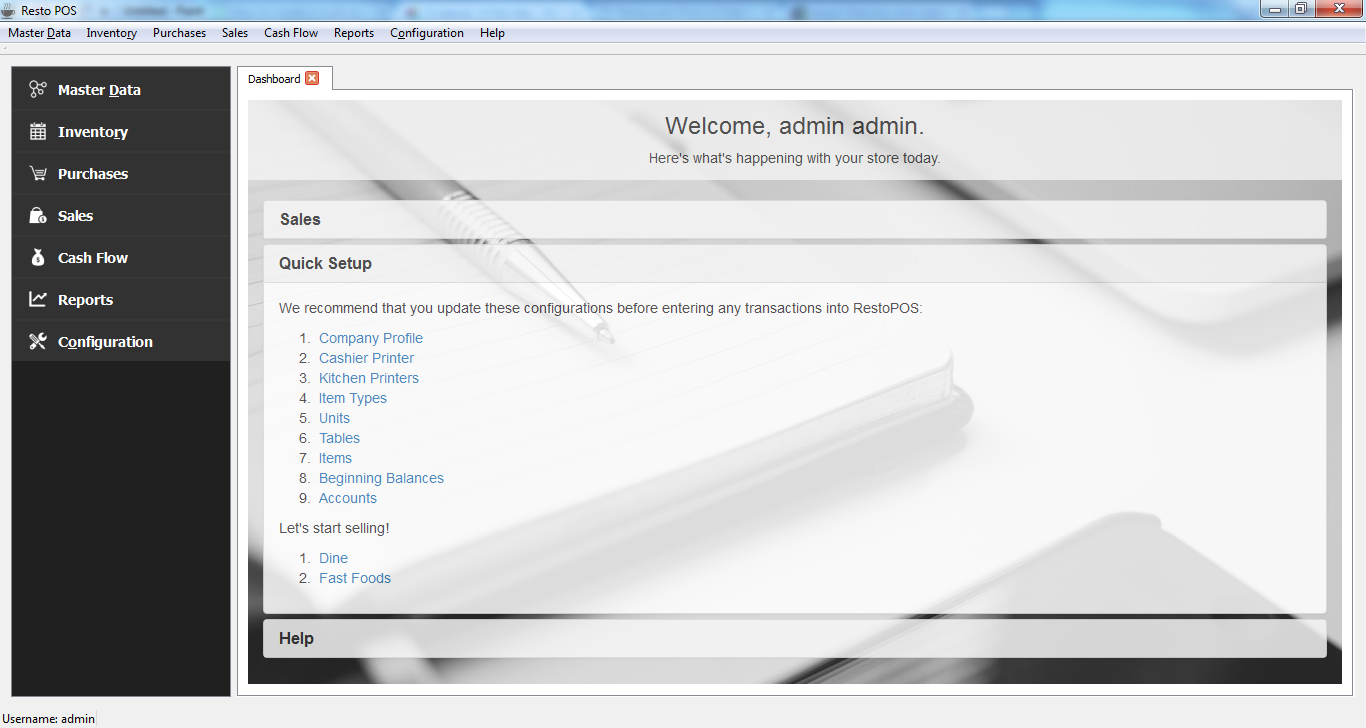Click the 'Welcome, admin admin.' heading

[x=795, y=126]
